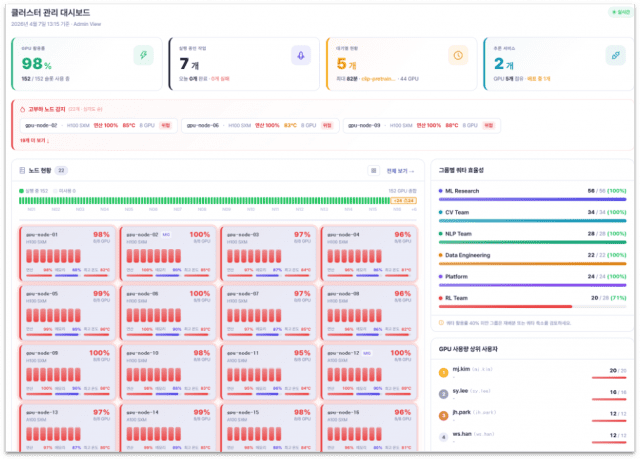
Task: Open the gpu-node-07 card showing 97%
Action: tap(269, 313)
